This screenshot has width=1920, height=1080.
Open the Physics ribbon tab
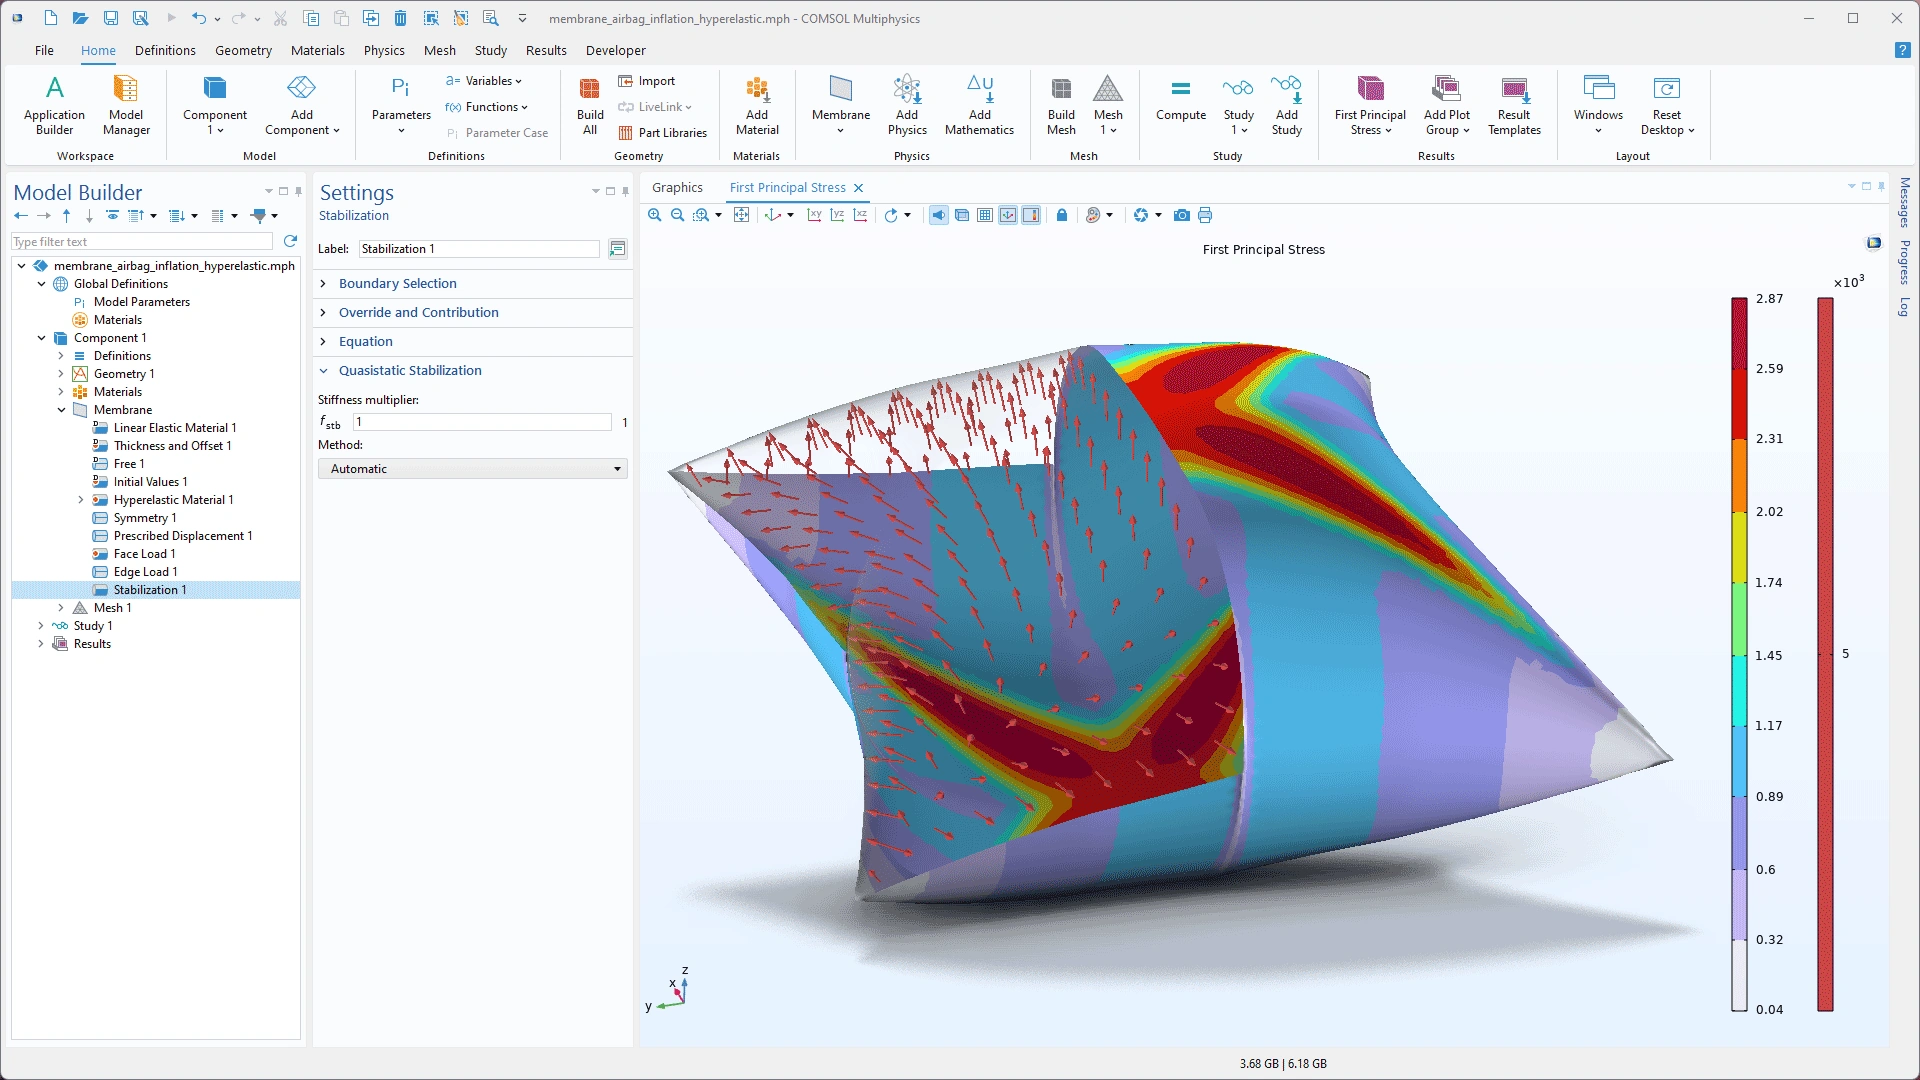pos(384,50)
